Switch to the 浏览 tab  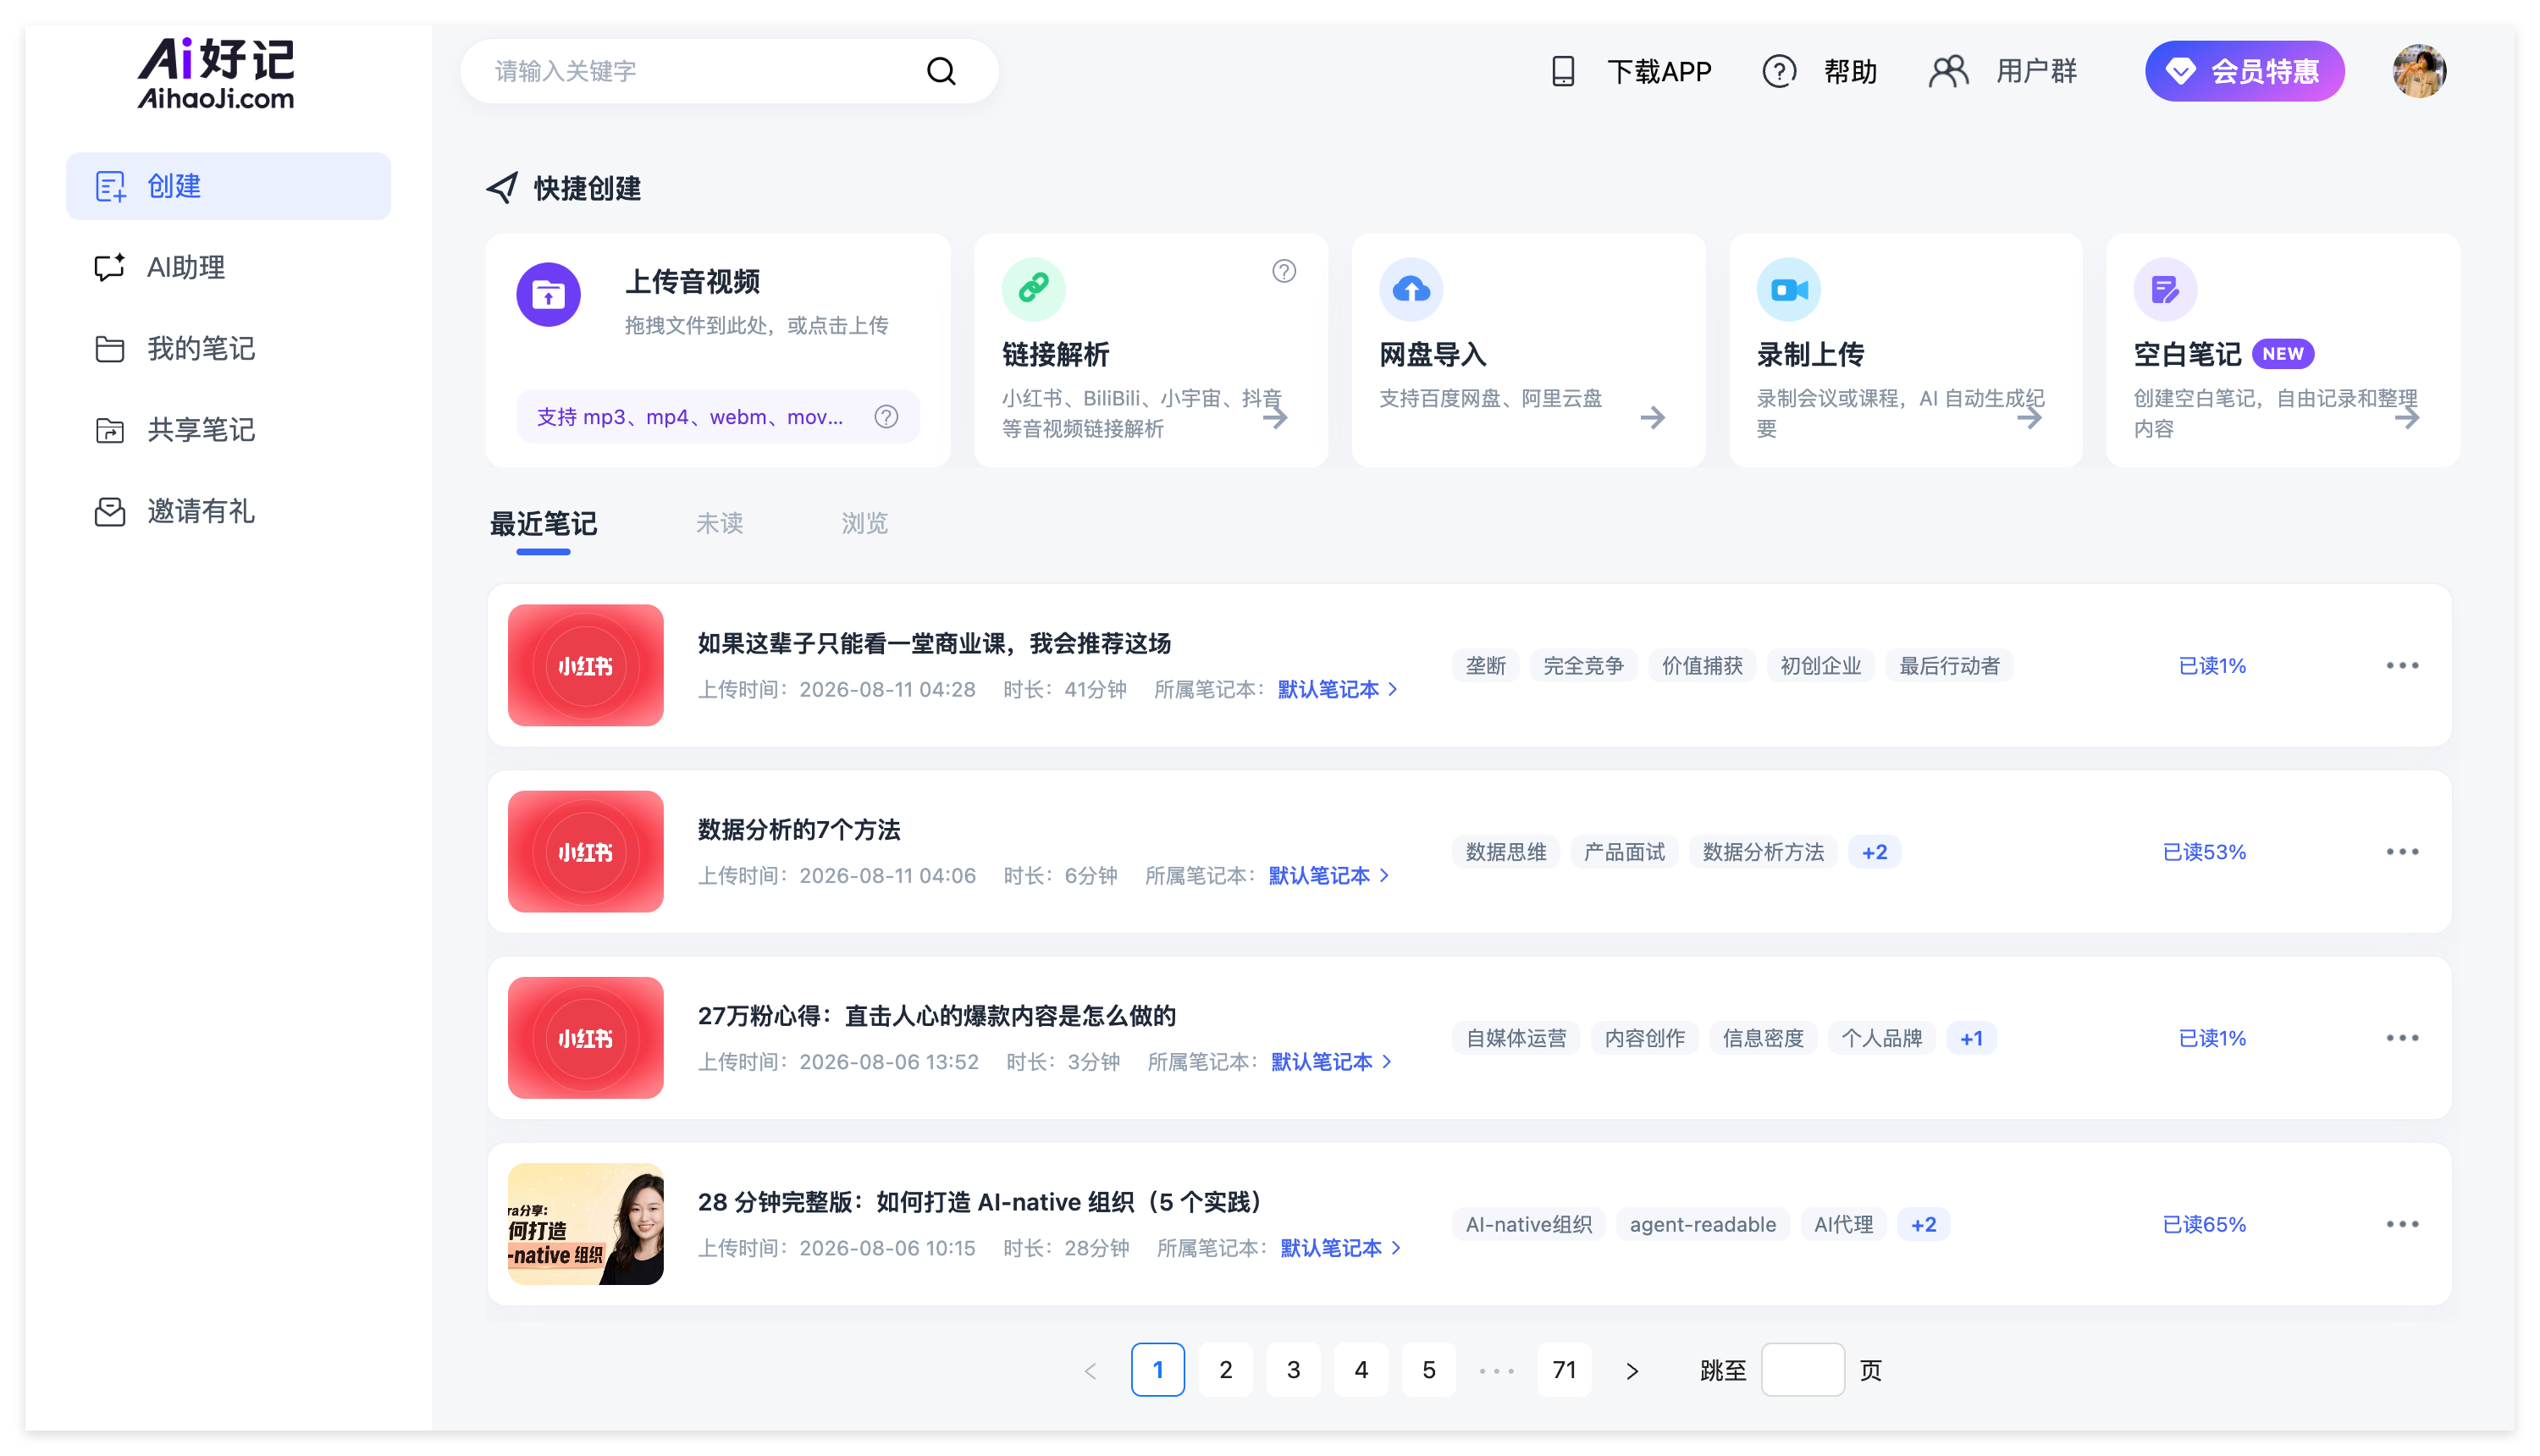click(864, 523)
